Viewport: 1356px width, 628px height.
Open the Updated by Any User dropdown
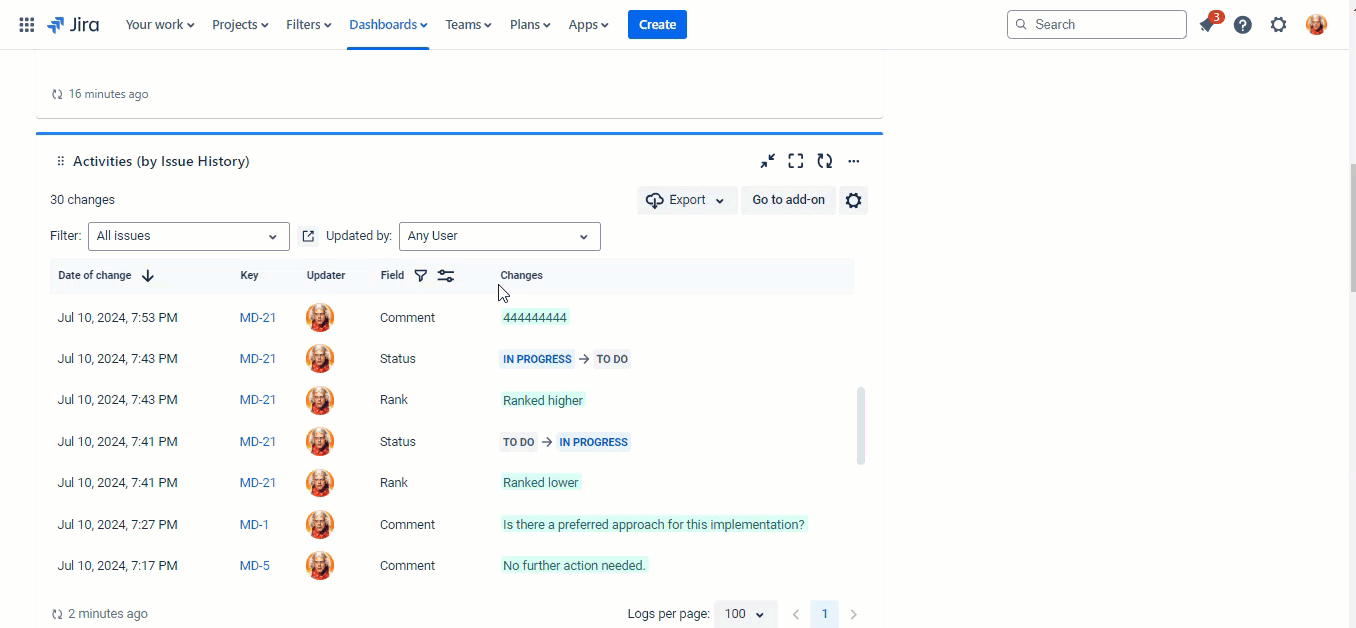tap(499, 236)
